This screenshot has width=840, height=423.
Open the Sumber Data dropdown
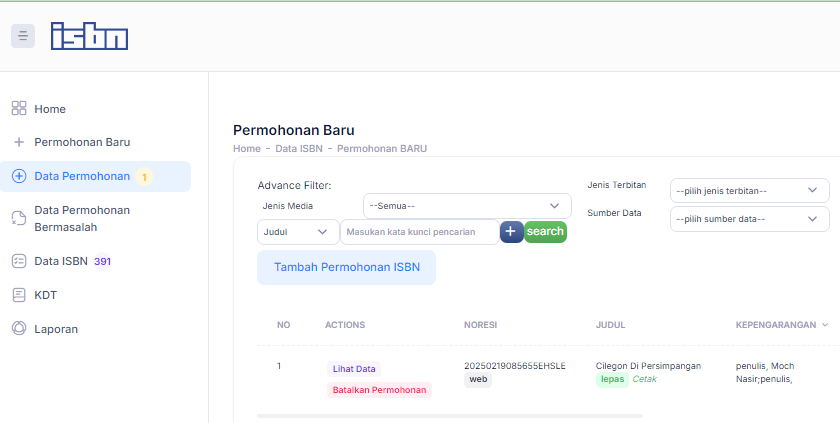(749, 219)
